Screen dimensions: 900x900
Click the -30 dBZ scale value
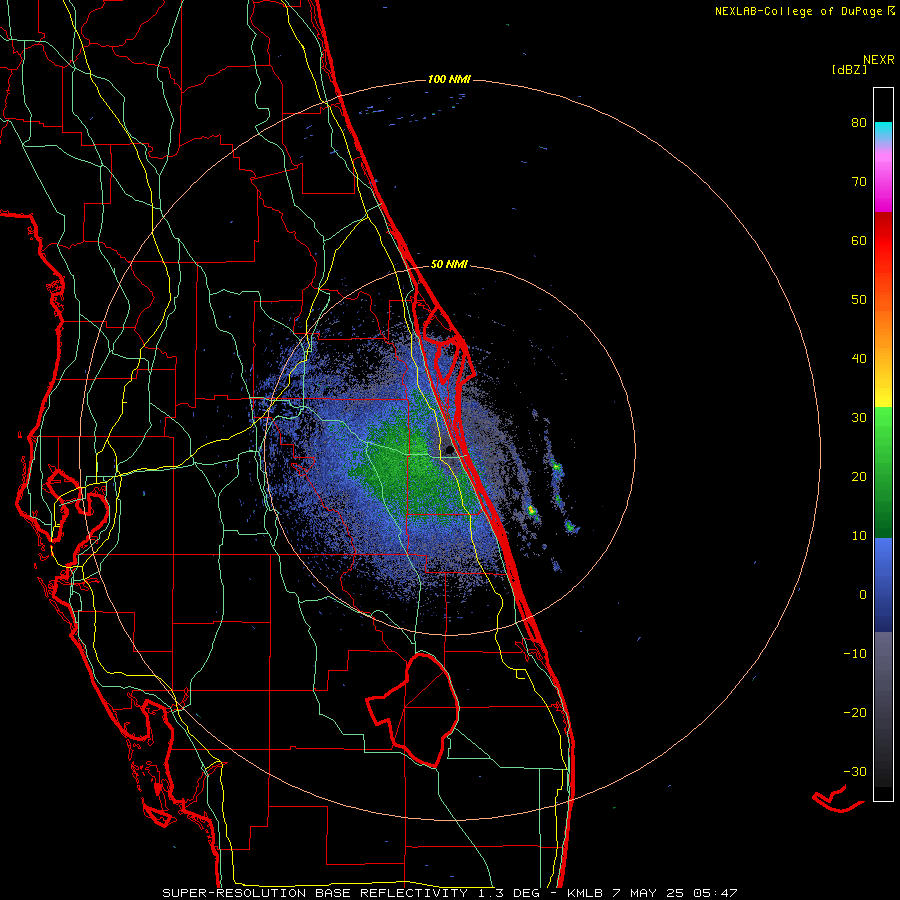coord(855,771)
